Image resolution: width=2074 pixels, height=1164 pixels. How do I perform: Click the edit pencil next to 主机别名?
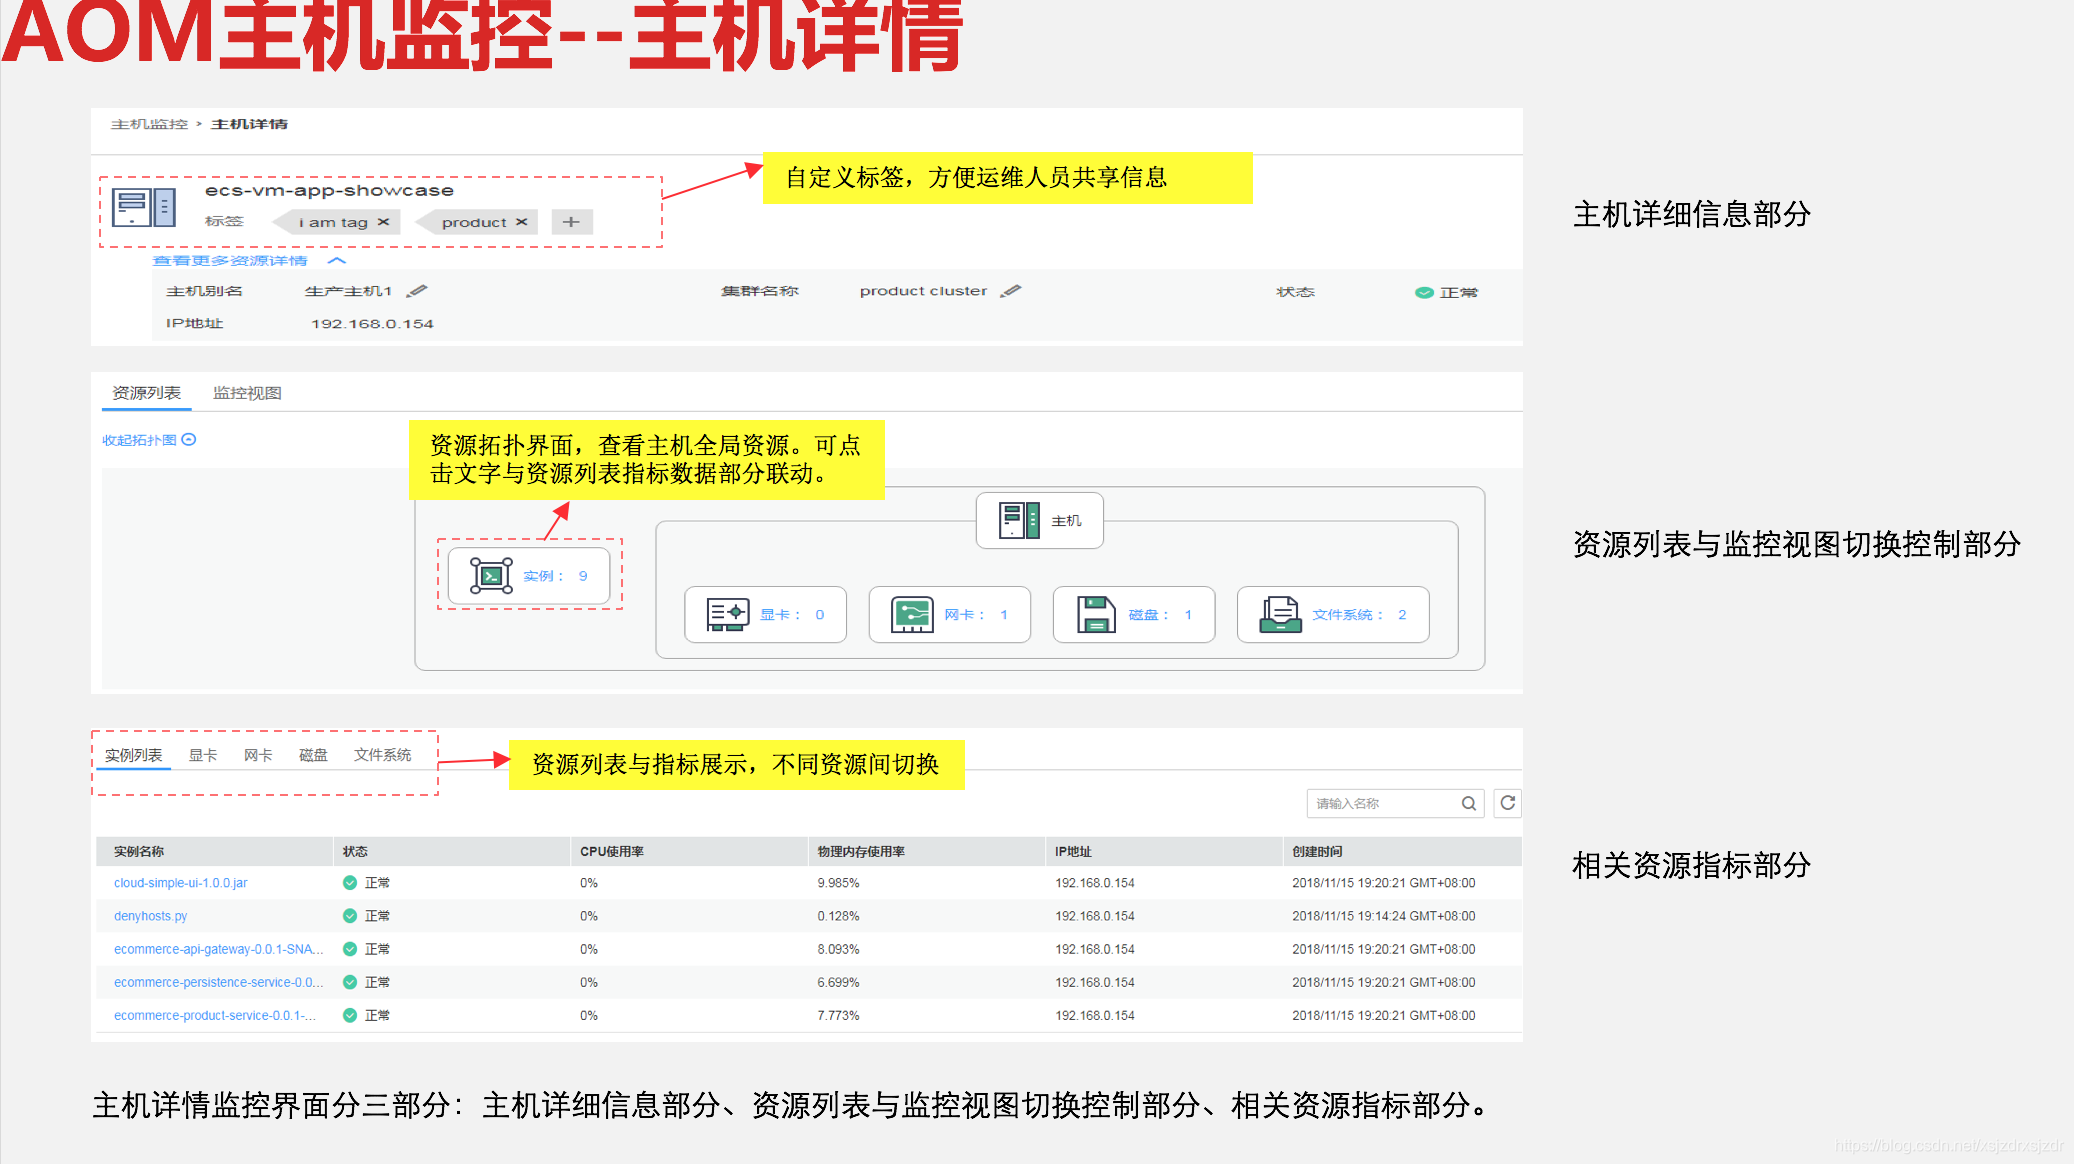pos(417,291)
